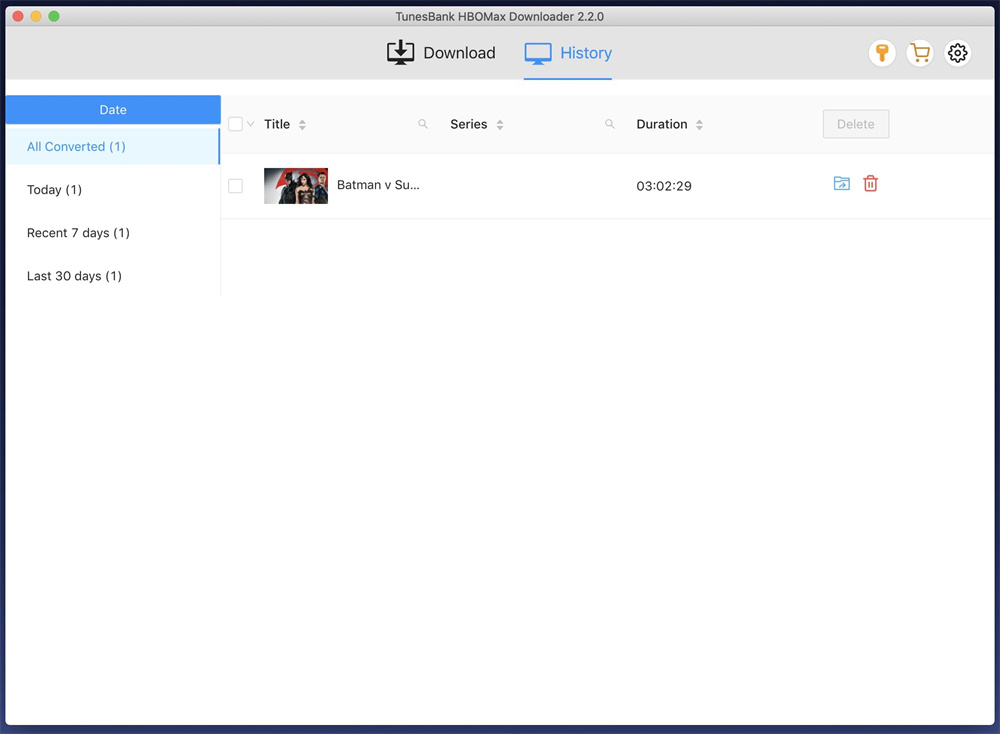Click the Date sidebar header
Screen dimensions: 1000x734
coord(113,110)
